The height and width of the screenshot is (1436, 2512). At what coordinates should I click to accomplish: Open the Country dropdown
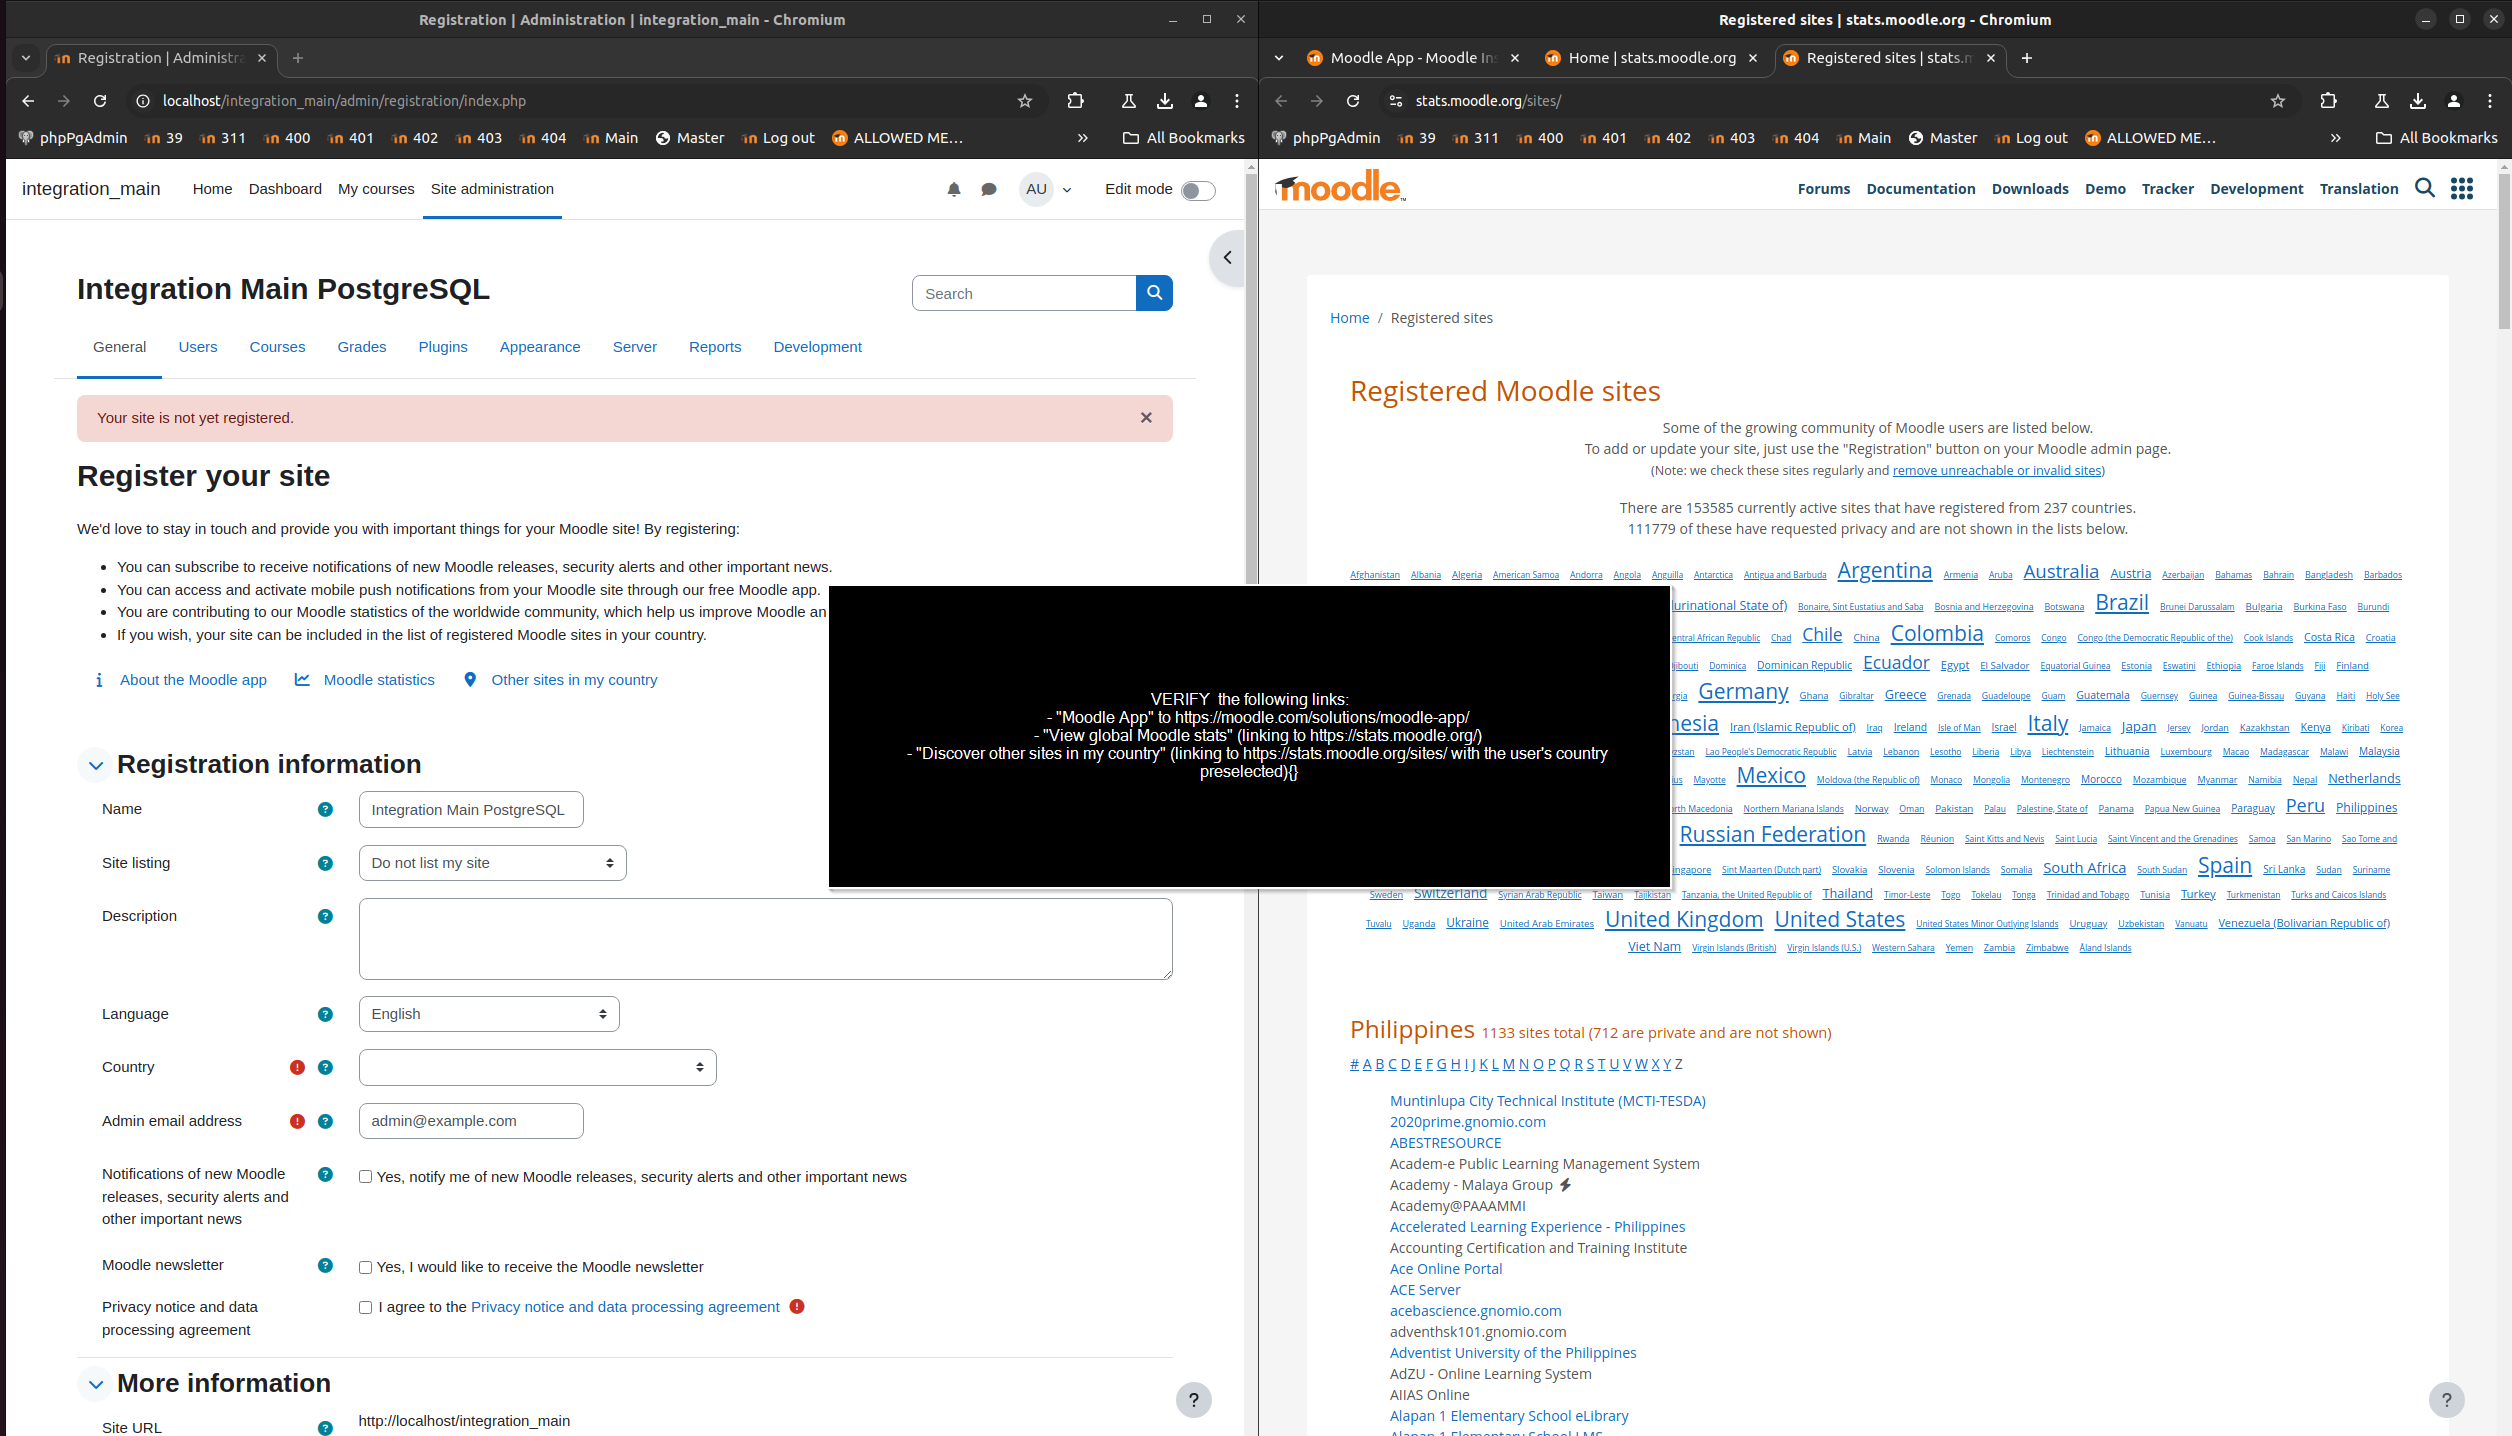(x=537, y=1067)
